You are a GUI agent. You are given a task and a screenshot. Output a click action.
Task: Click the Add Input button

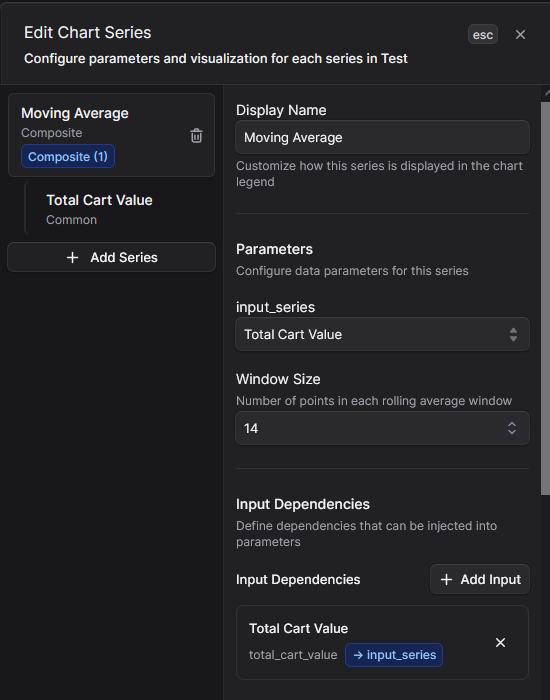[480, 579]
